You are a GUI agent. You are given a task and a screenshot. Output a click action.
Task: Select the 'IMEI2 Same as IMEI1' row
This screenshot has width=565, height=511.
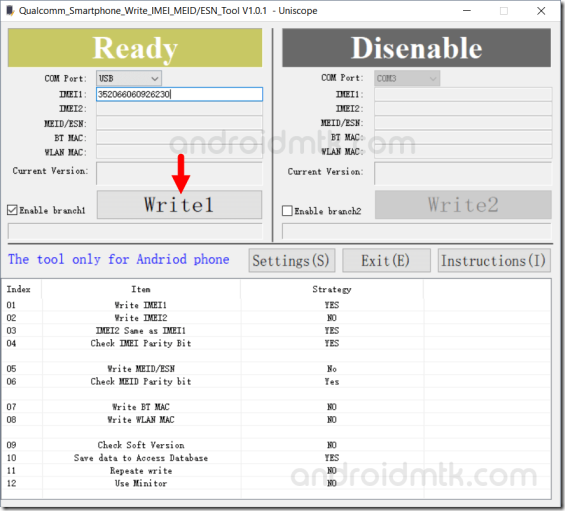coord(276,330)
